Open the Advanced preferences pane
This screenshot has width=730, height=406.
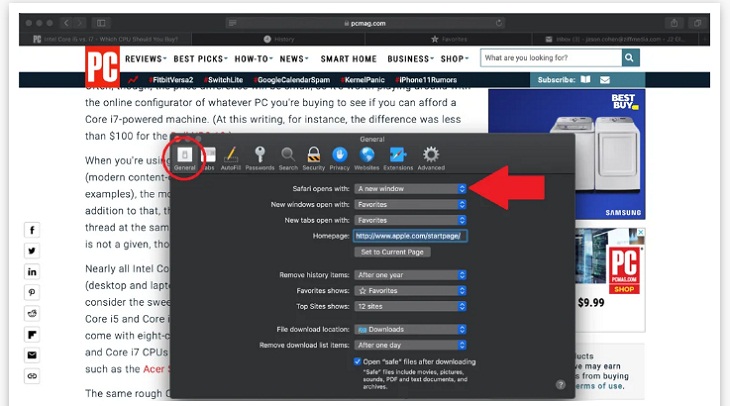(x=431, y=158)
